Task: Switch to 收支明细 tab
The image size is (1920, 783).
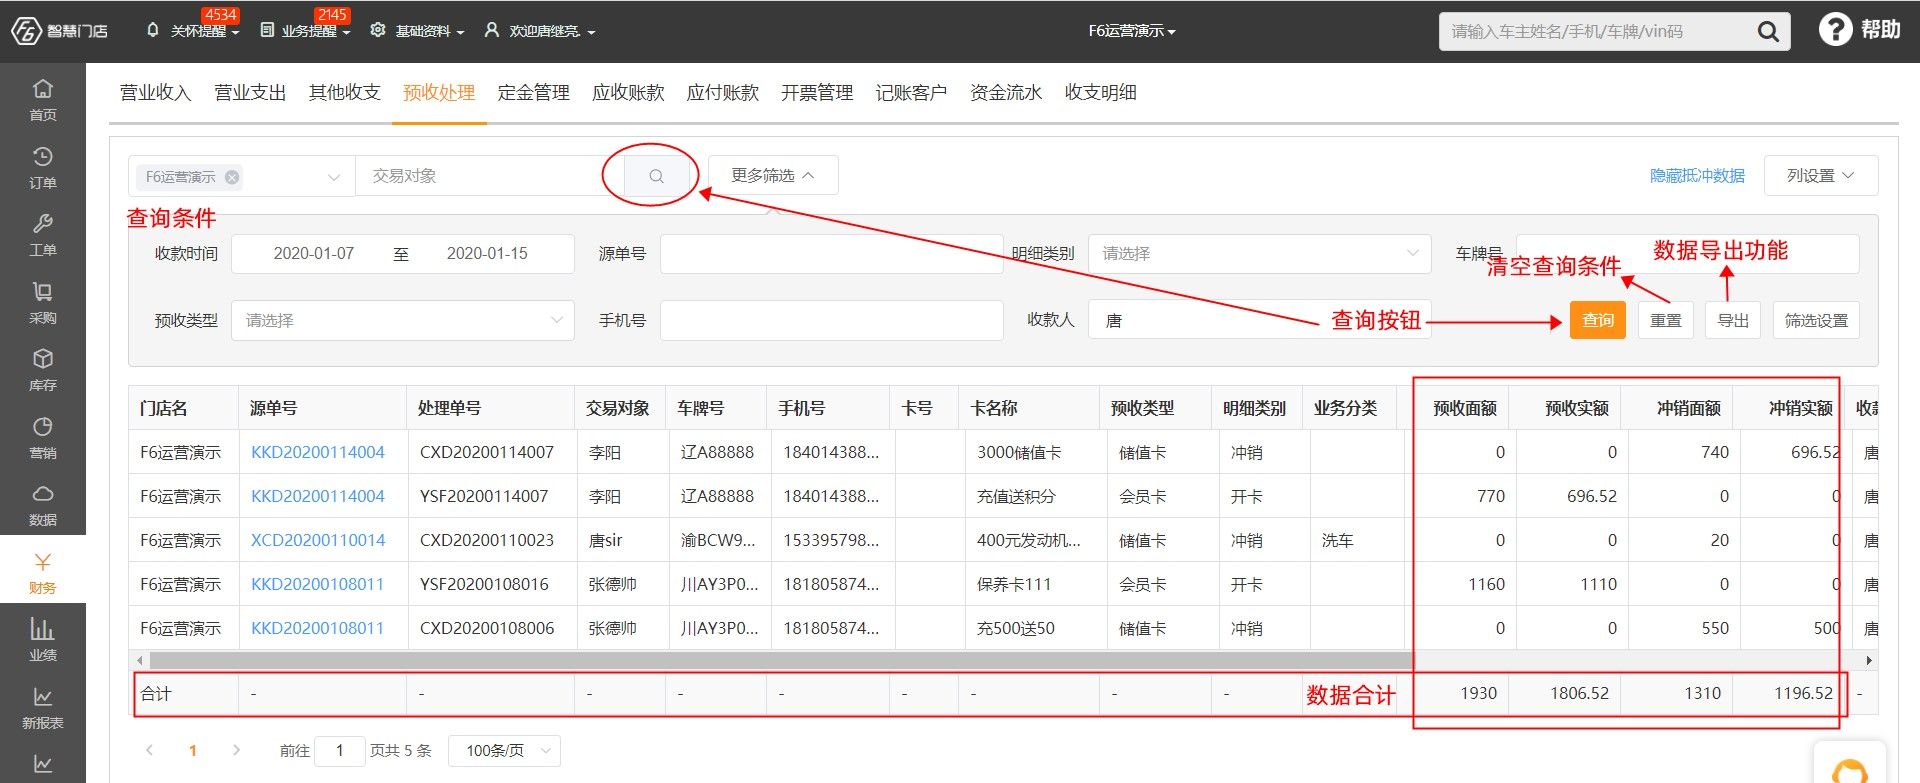Action: tap(1100, 93)
